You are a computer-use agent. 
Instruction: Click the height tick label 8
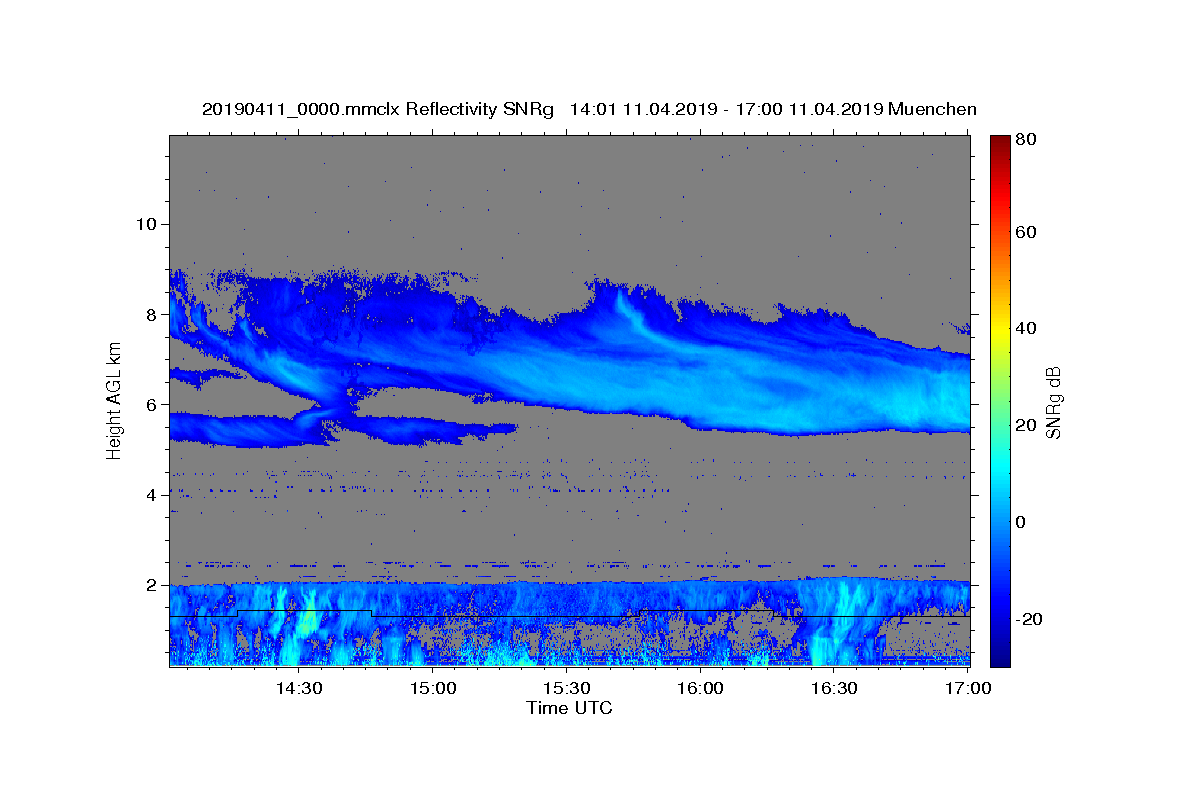point(153,314)
